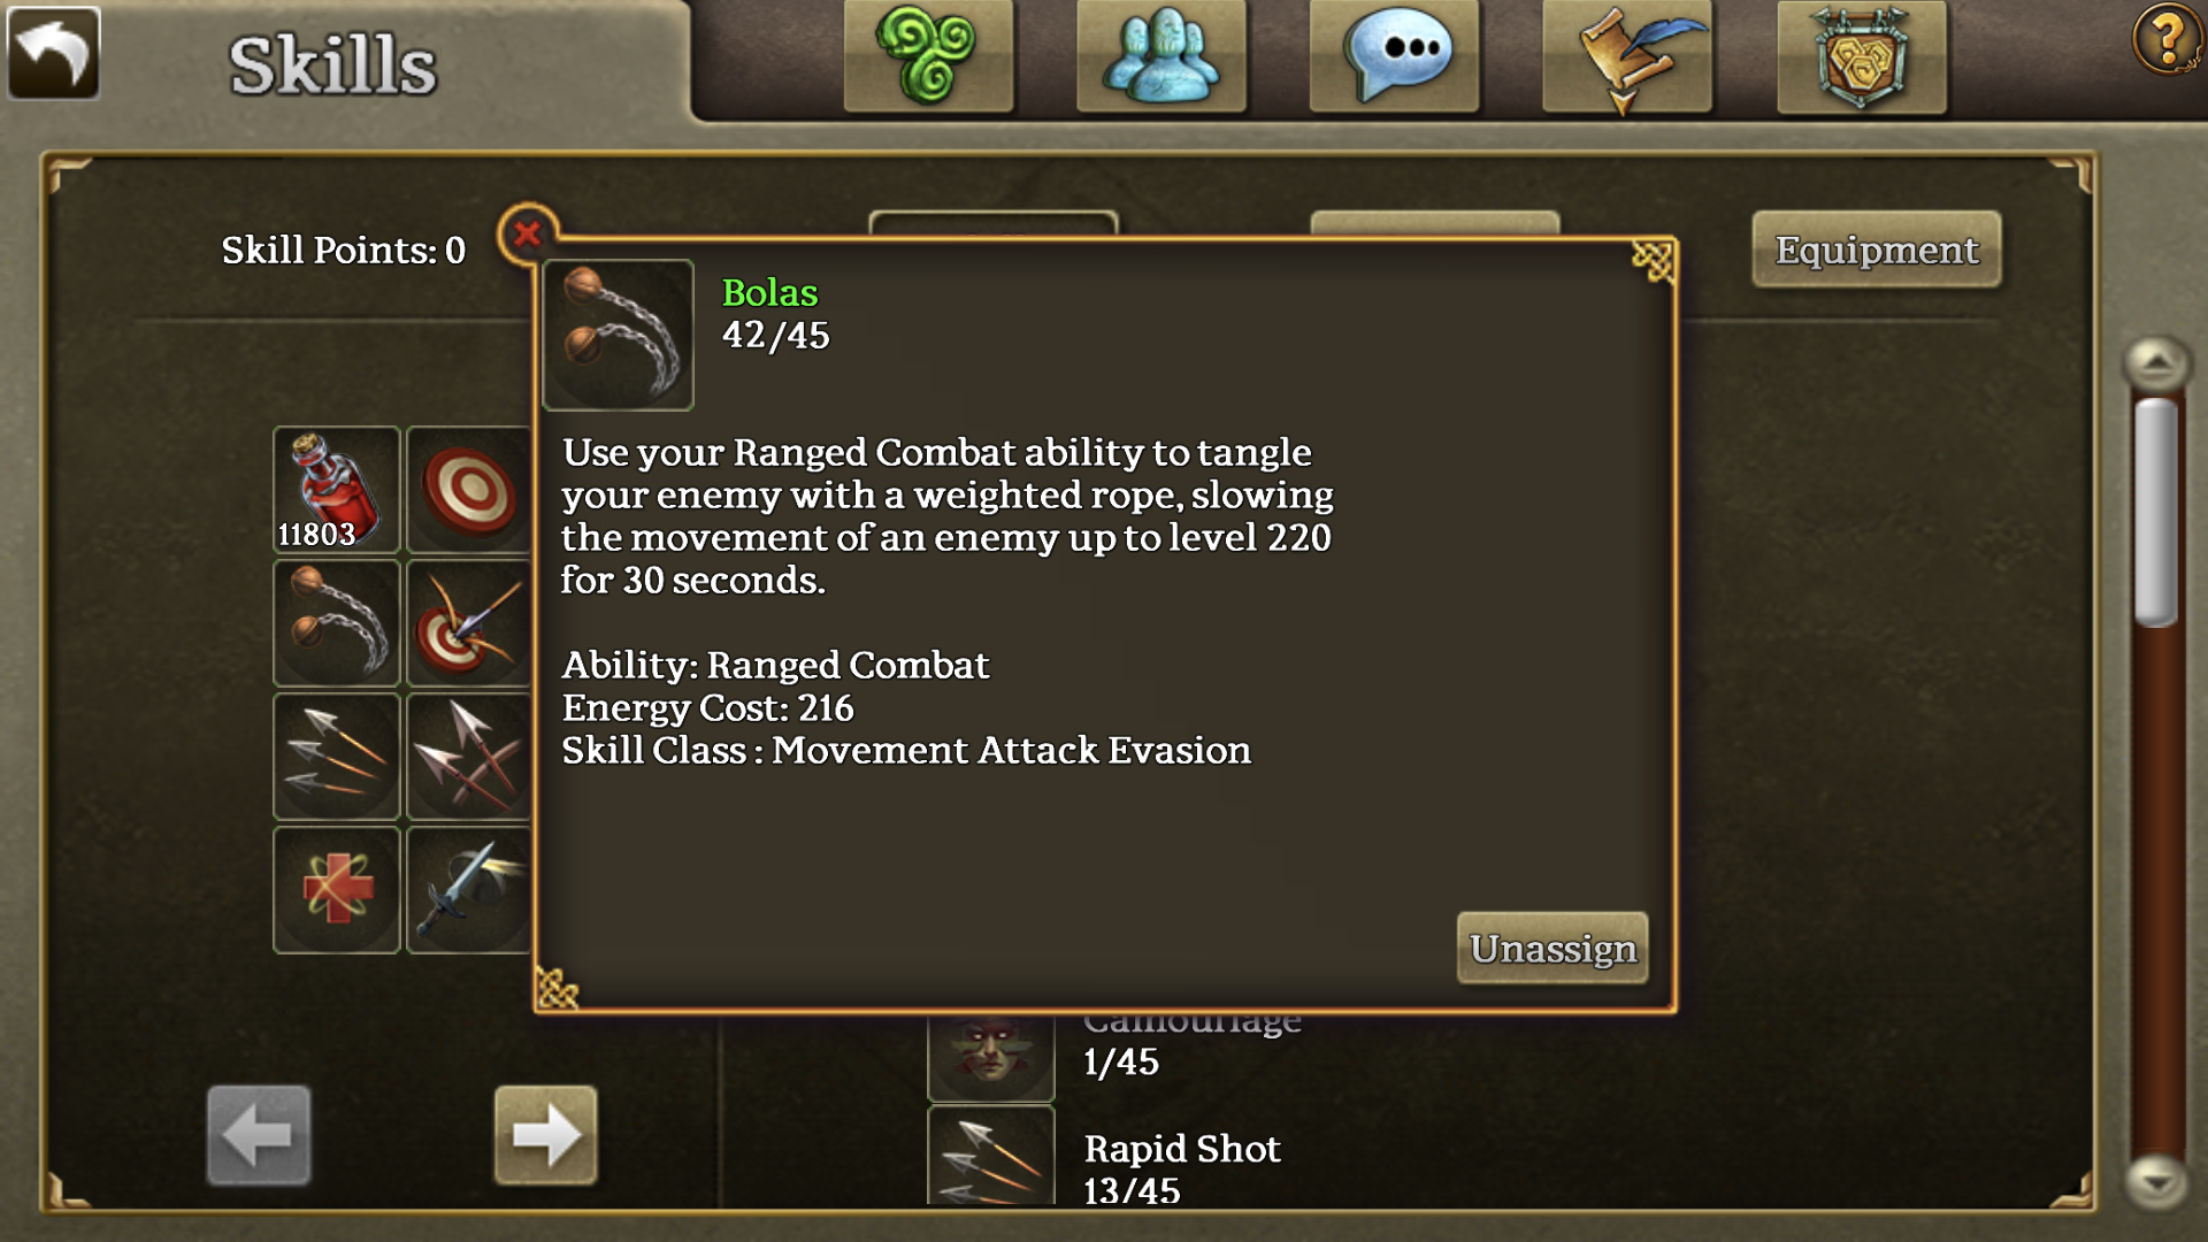Open the Equipment panel

click(x=1876, y=249)
